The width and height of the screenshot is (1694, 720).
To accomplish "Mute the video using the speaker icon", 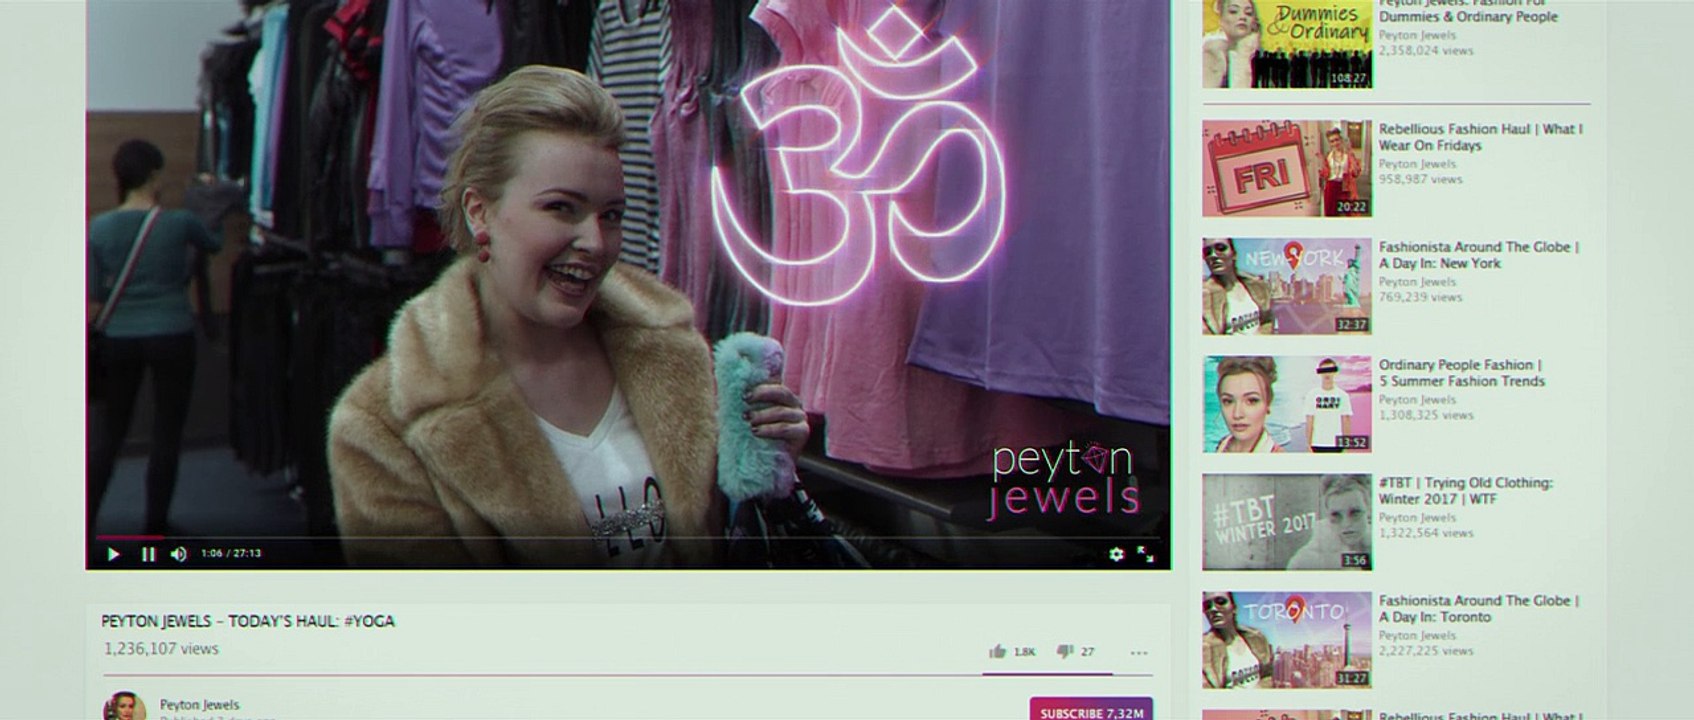I will tap(179, 554).
